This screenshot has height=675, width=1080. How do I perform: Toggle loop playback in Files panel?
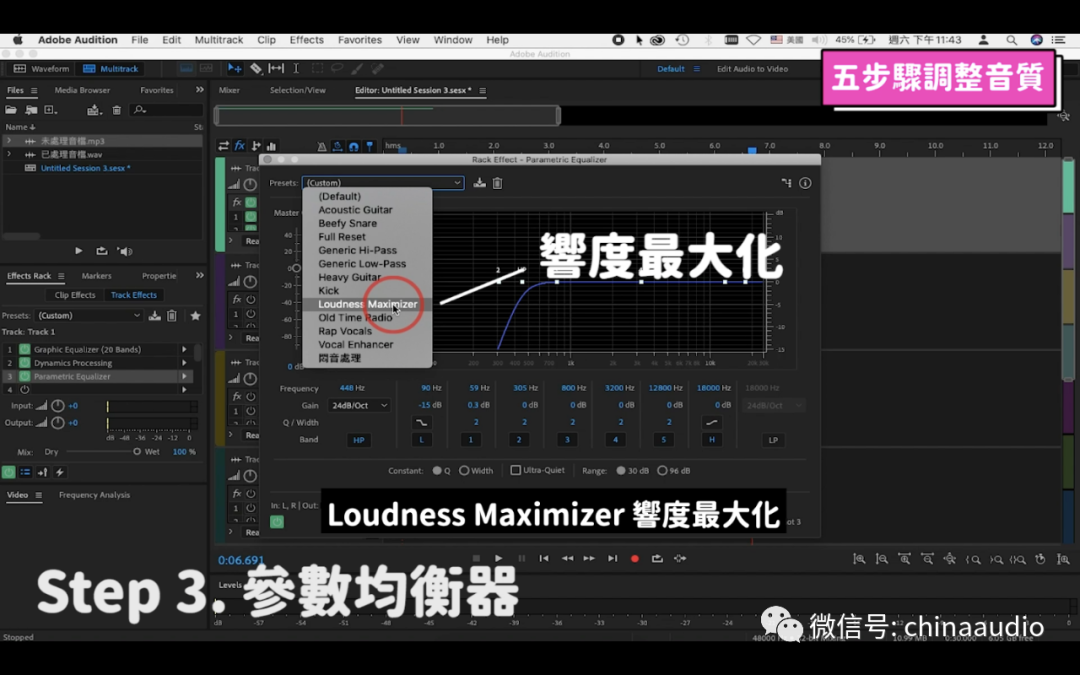(x=101, y=251)
